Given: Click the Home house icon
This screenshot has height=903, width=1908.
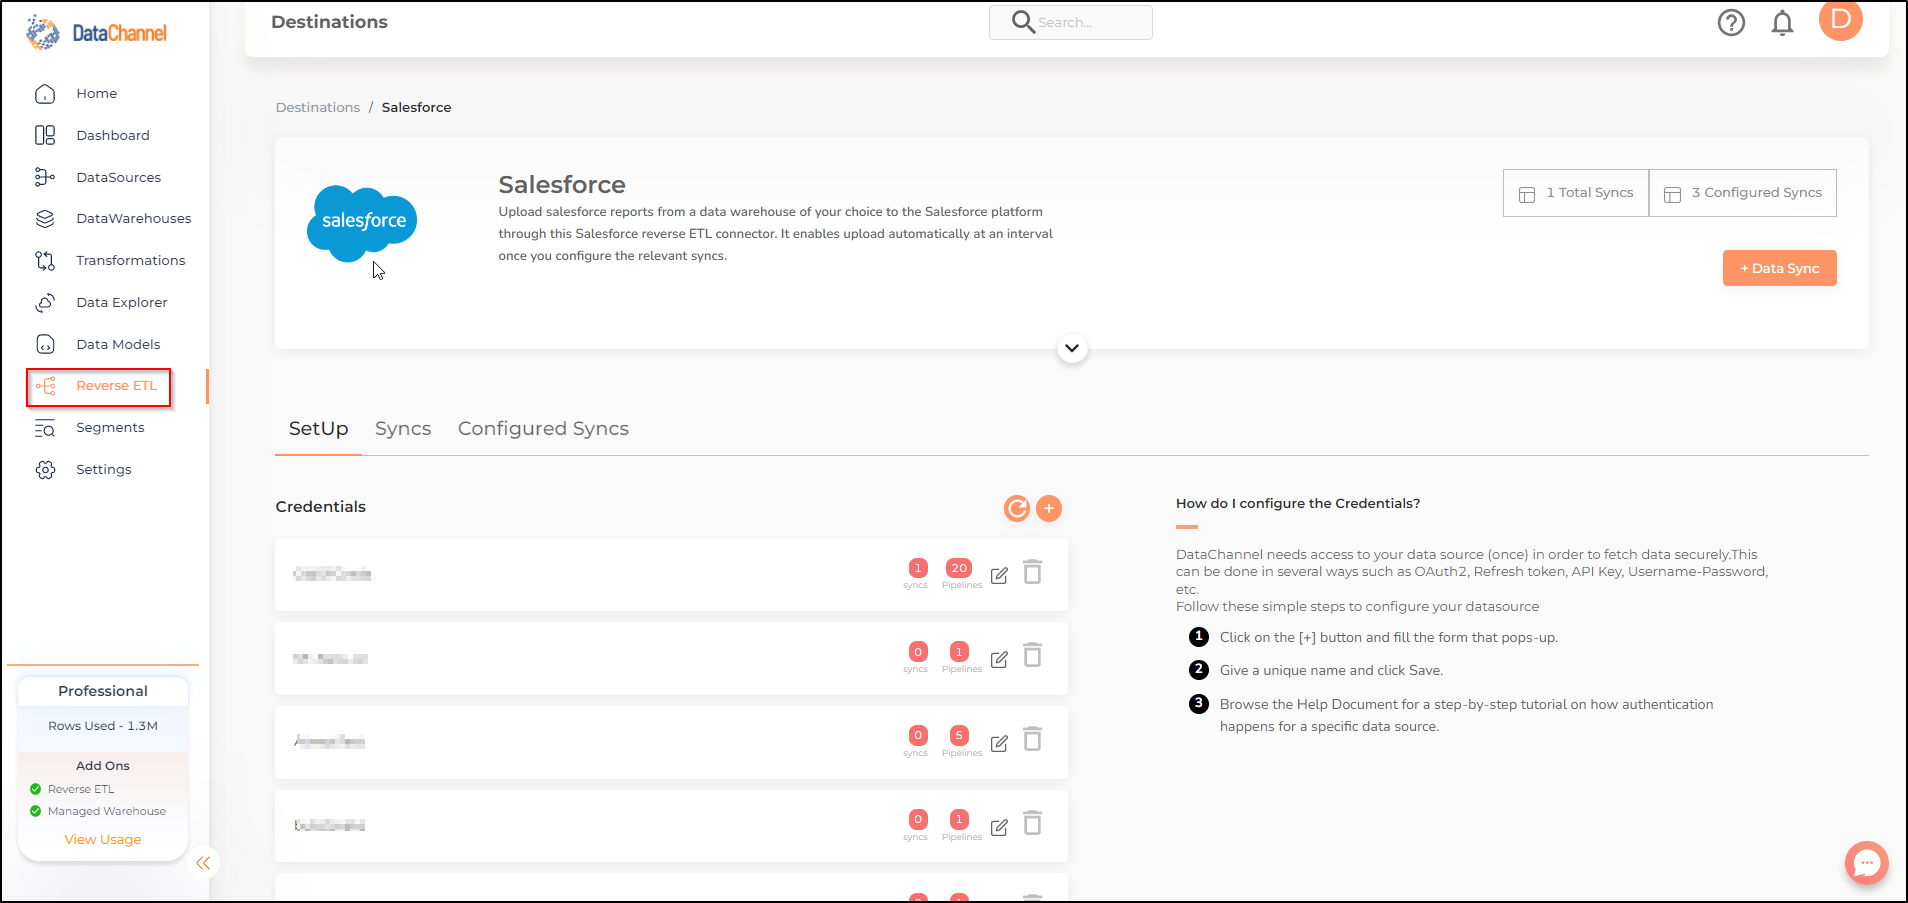Looking at the screenshot, I should point(45,94).
